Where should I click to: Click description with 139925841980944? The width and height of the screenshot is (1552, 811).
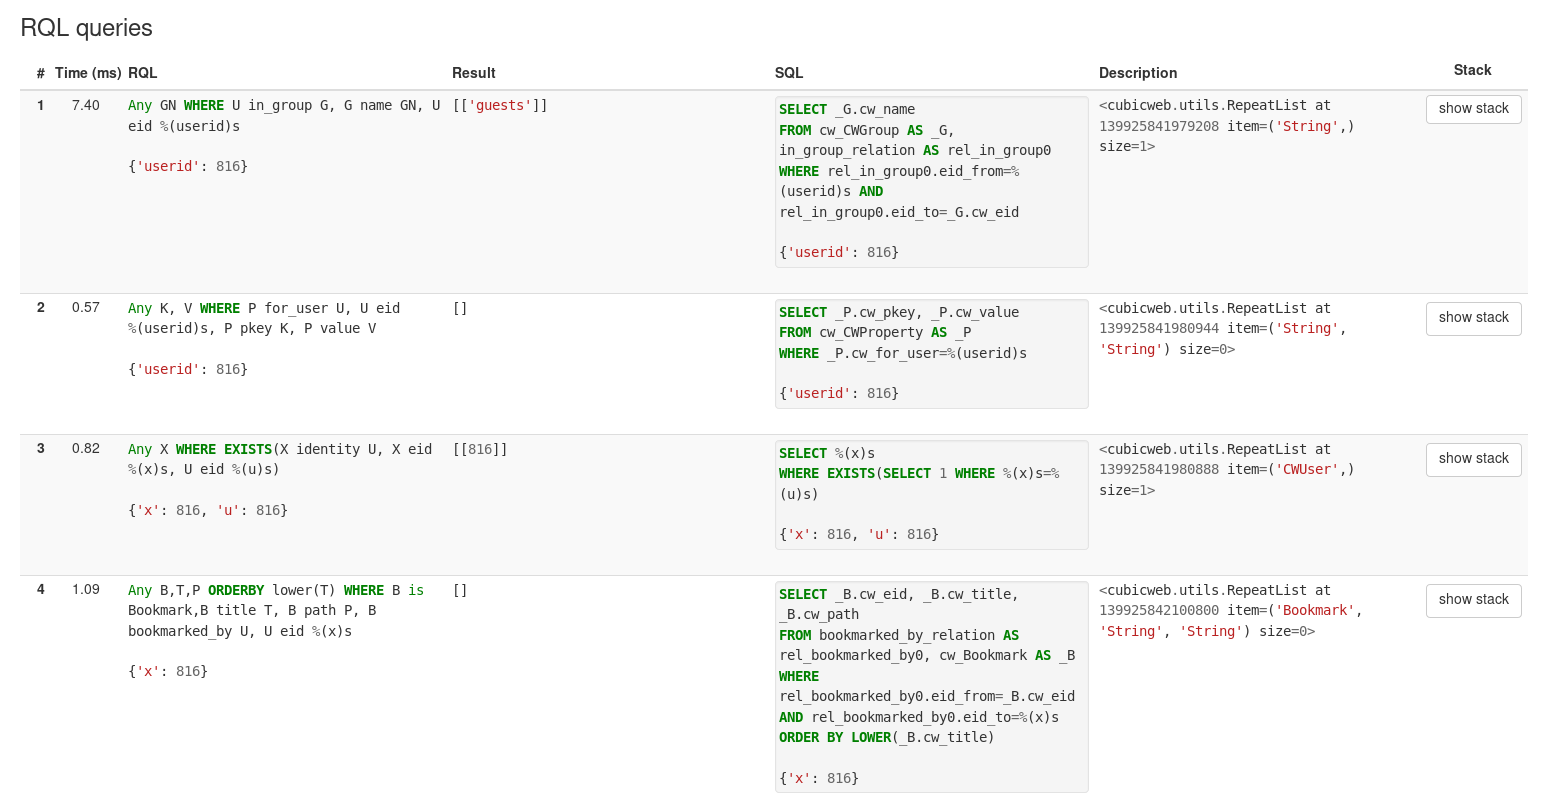[x=1223, y=329]
